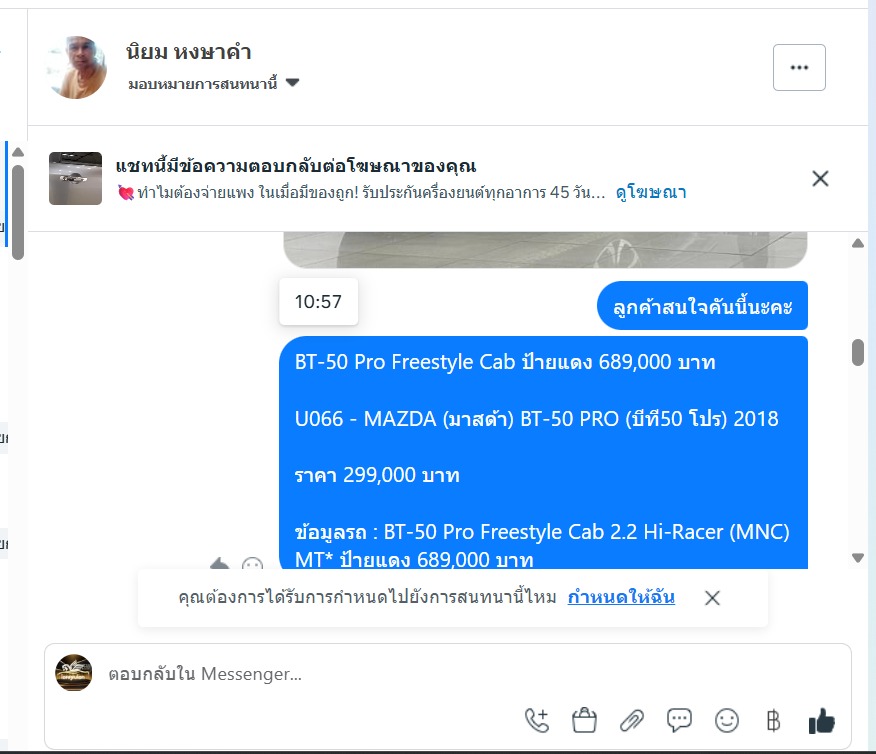Image resolution: width=876 pixels, height=754 pixels.
Task: Dismiss the assignment prompt
Action: (712, 598)
